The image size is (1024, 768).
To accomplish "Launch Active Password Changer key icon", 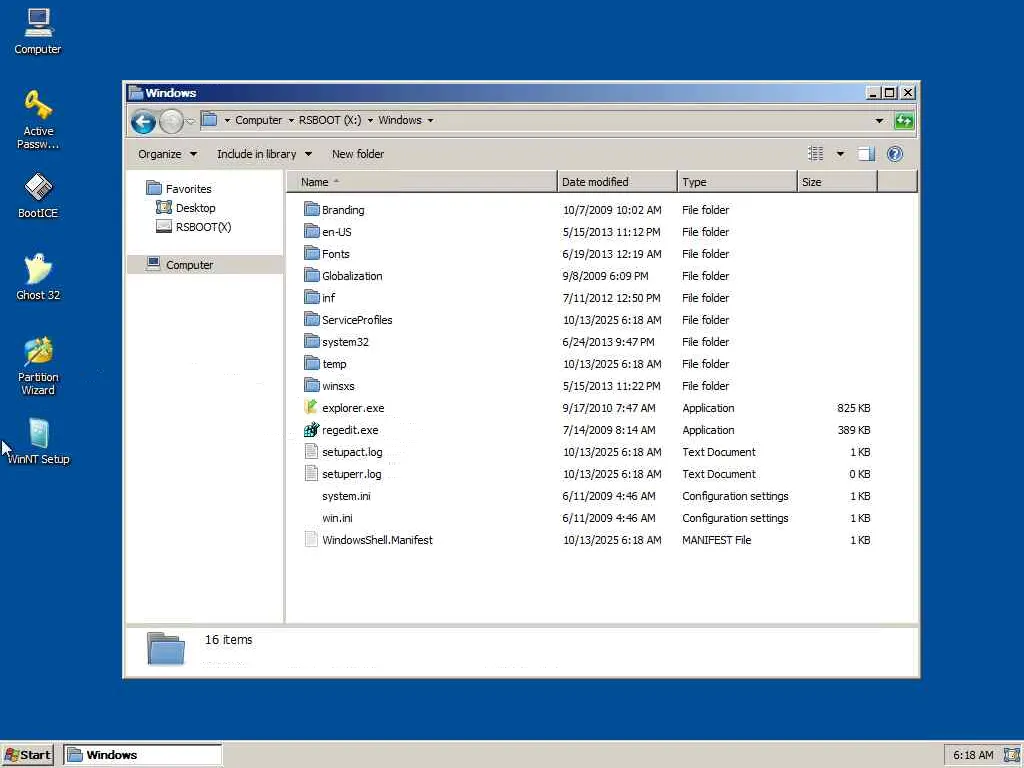I will coord(38,120).
